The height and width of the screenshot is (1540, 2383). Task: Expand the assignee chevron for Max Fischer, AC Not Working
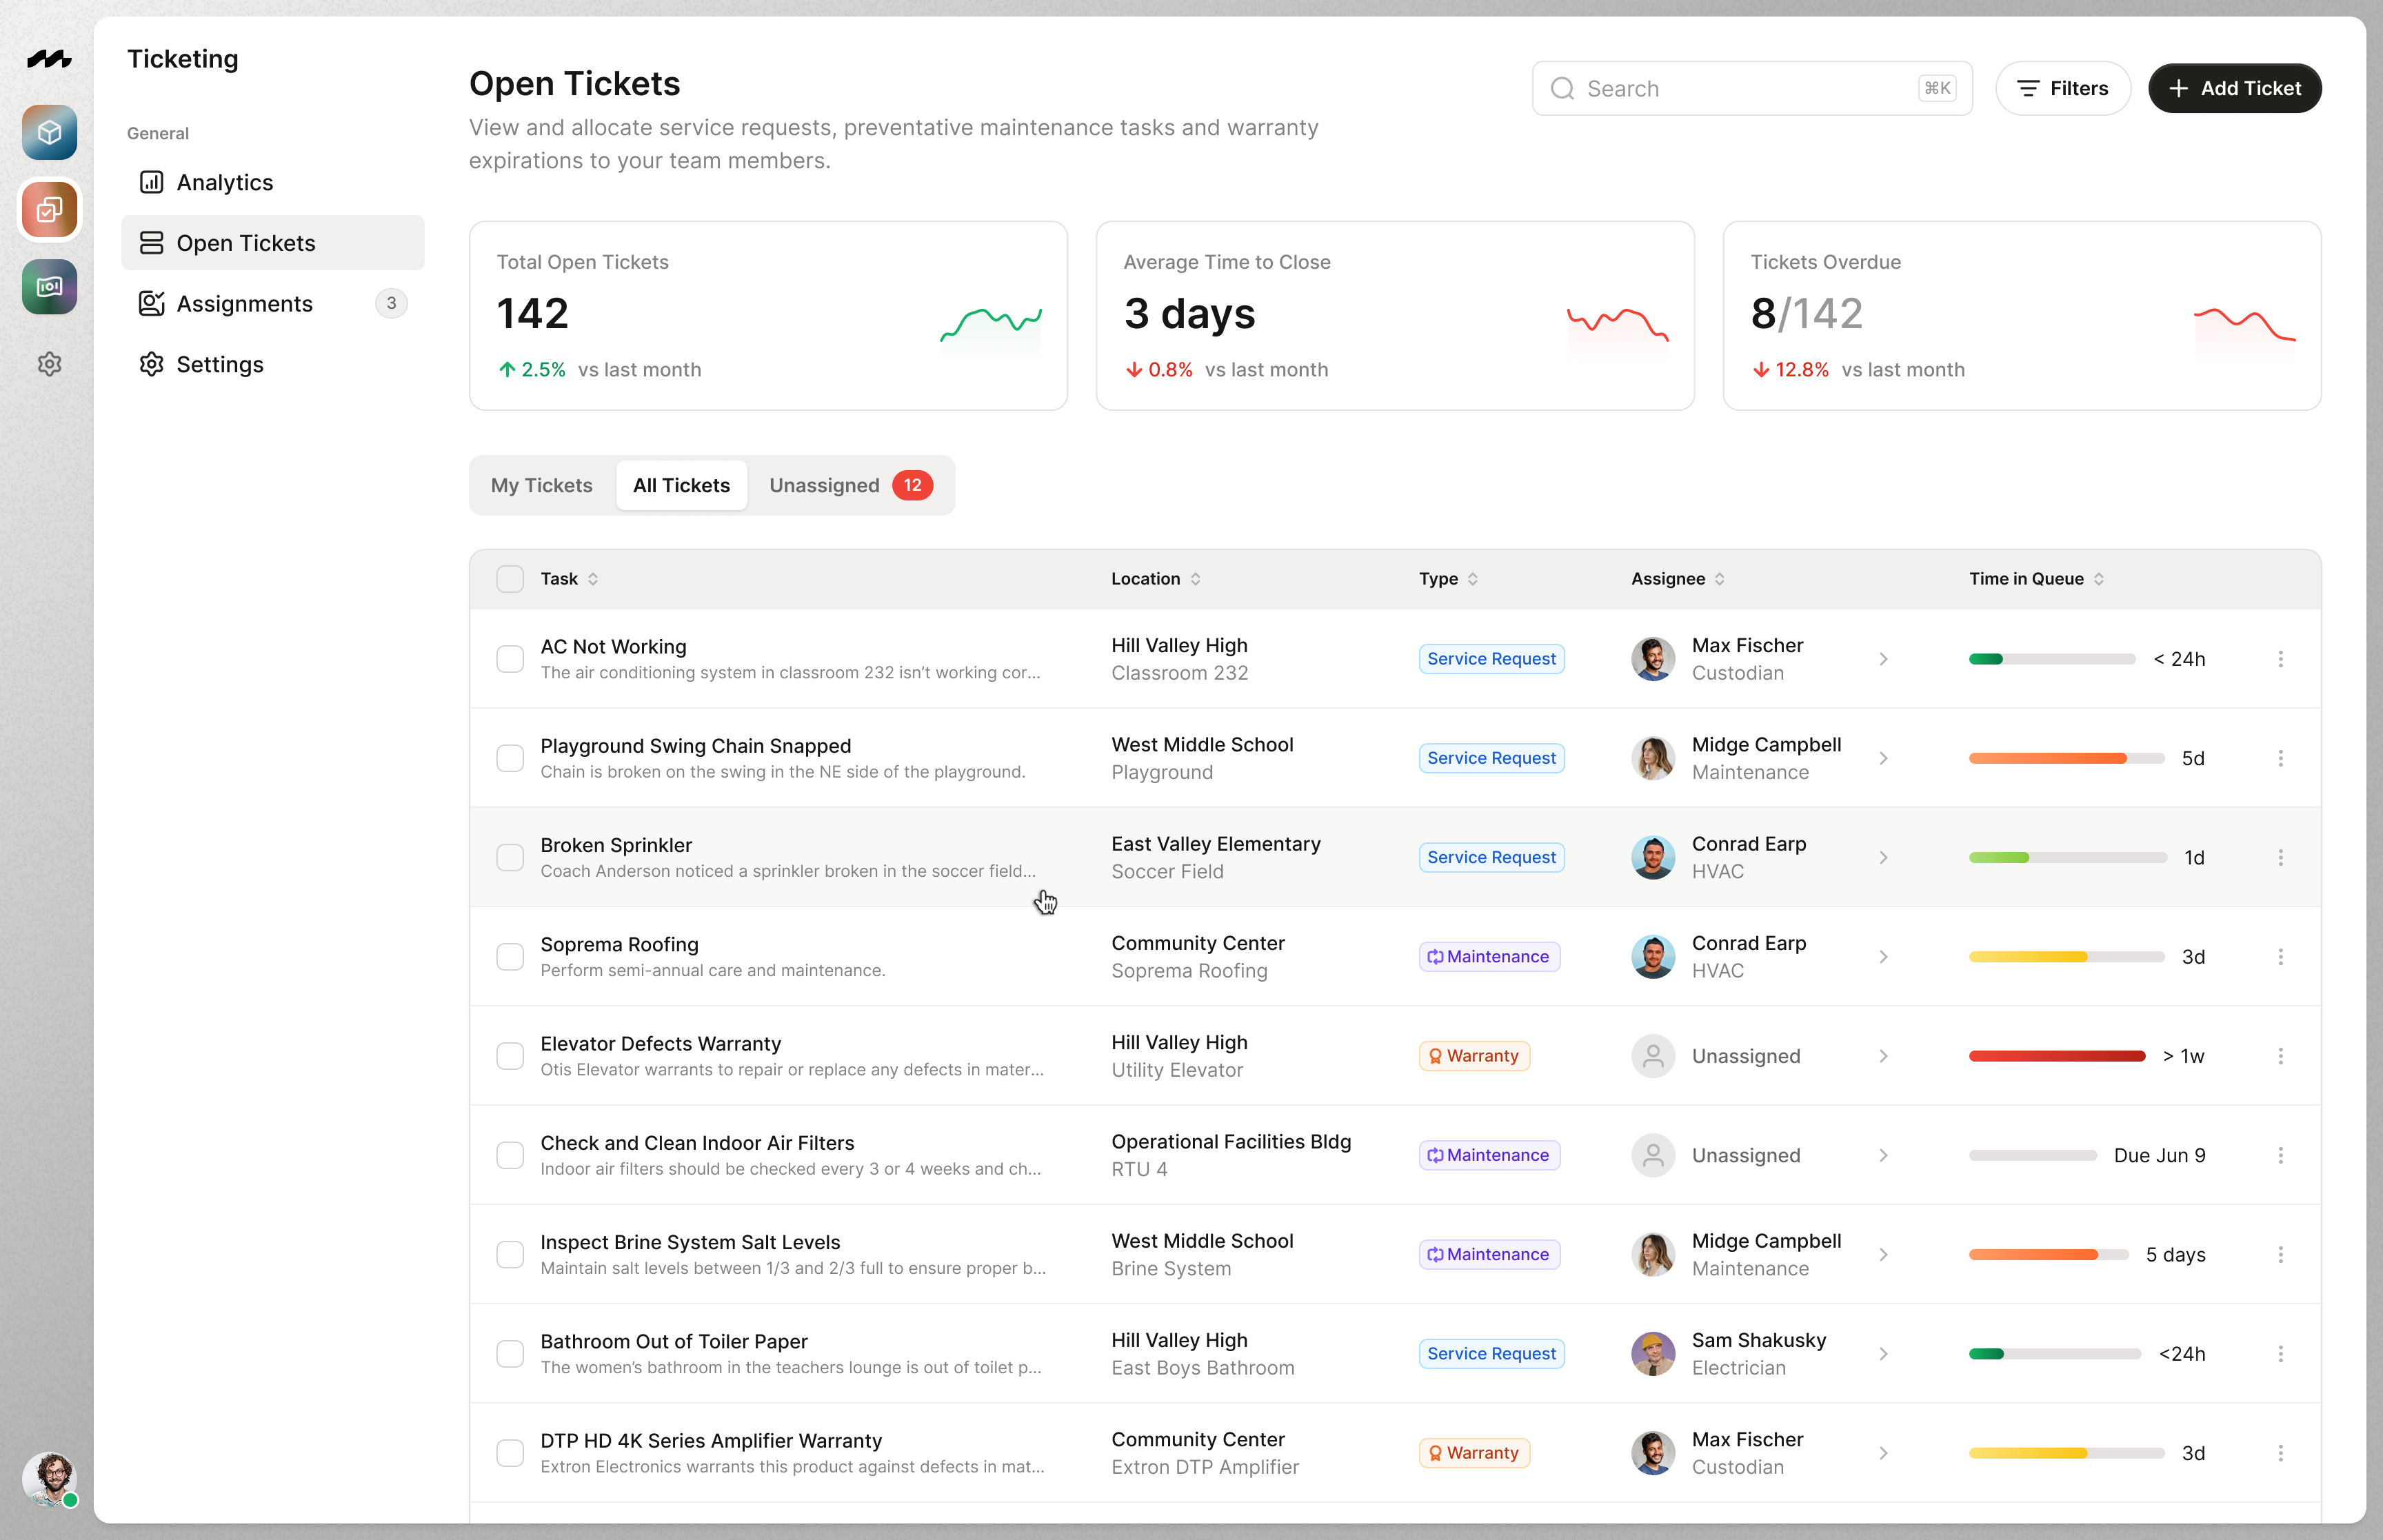click(1883, 659)
